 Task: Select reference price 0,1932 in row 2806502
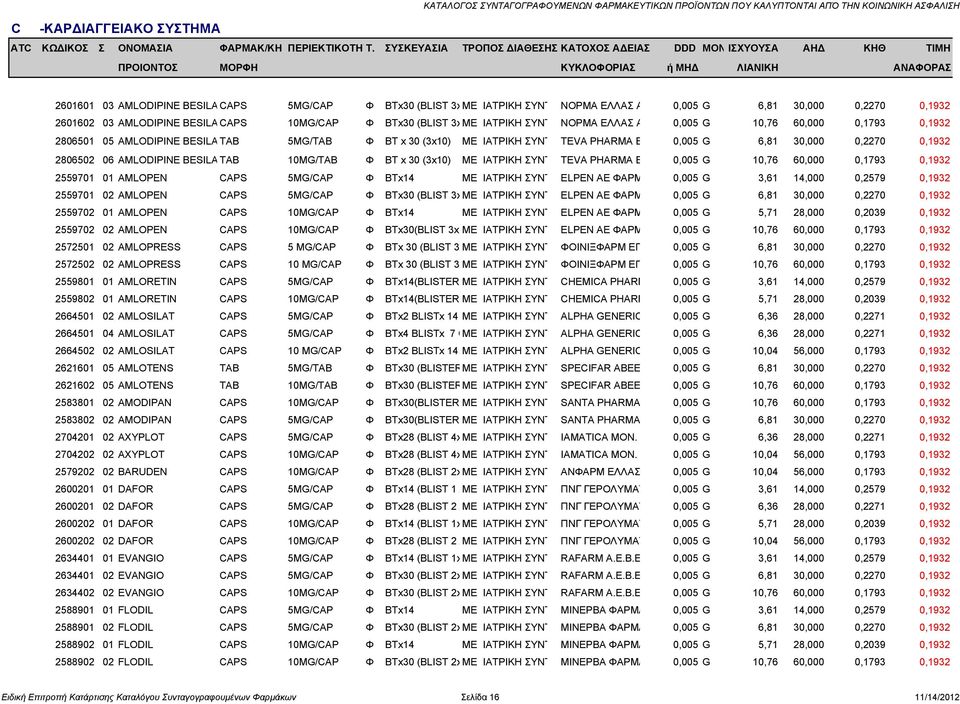point(935,160)
